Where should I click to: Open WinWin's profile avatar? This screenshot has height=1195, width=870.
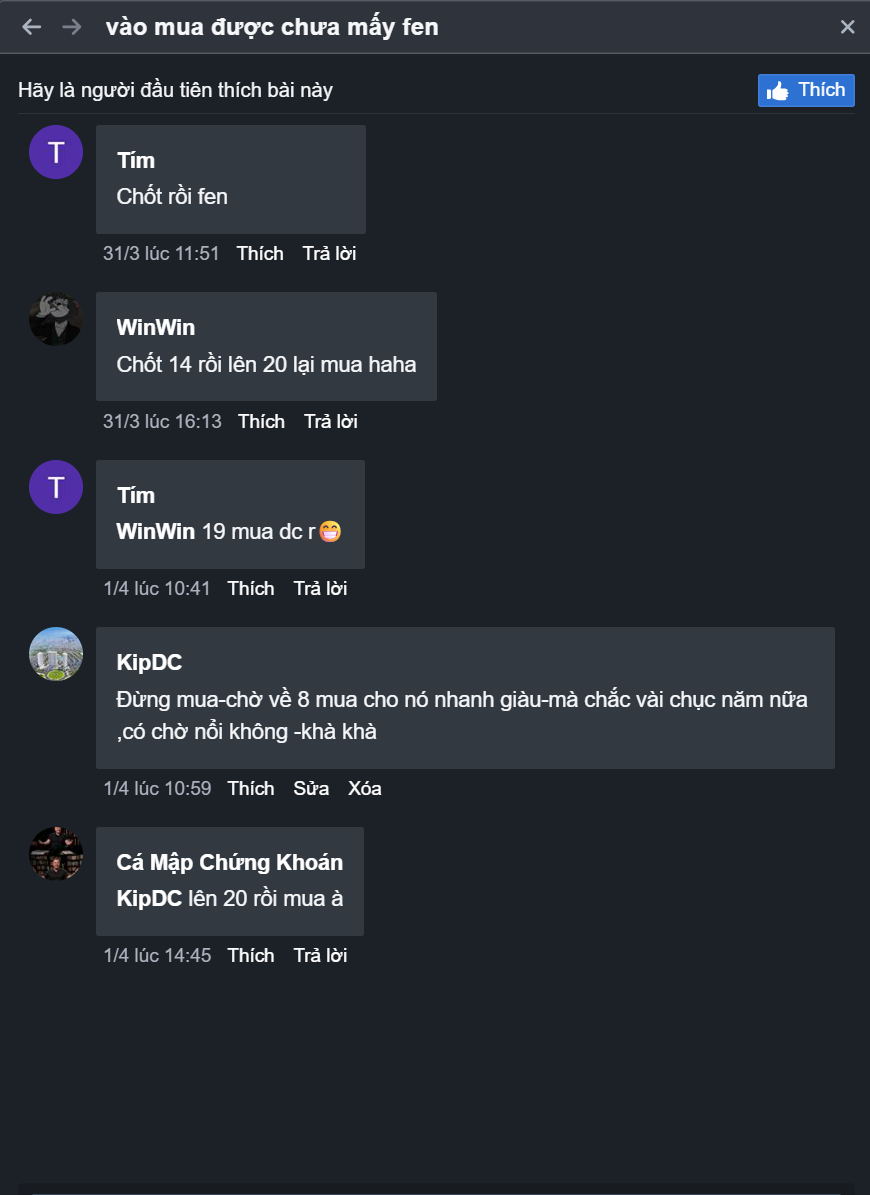click(x=56, y=319)
